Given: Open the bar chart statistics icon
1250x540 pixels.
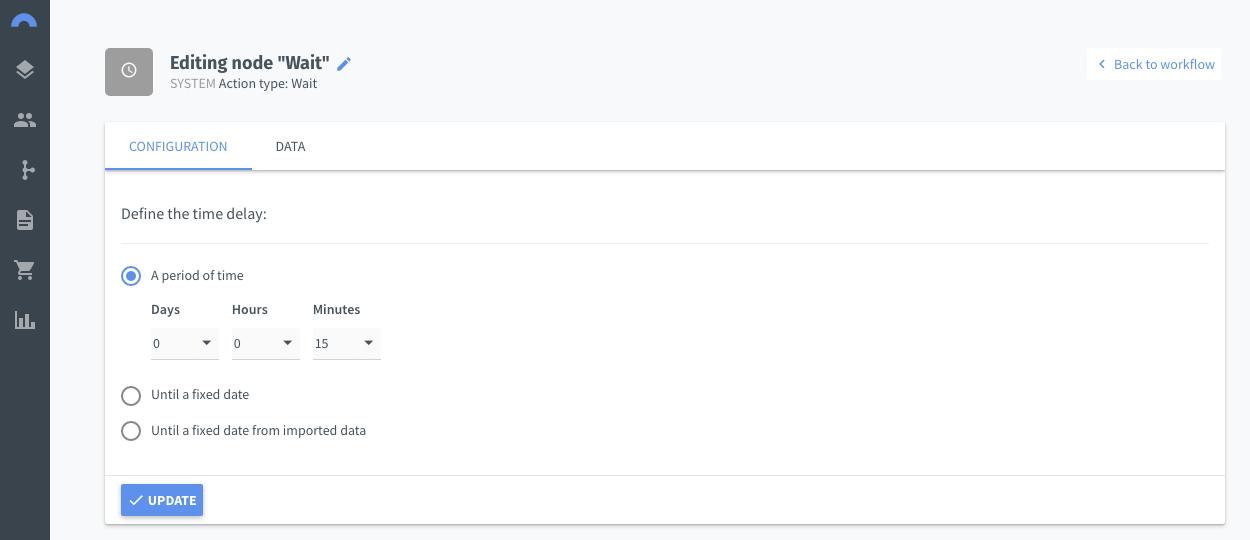Looking at the screenshot, I should 25,320.
